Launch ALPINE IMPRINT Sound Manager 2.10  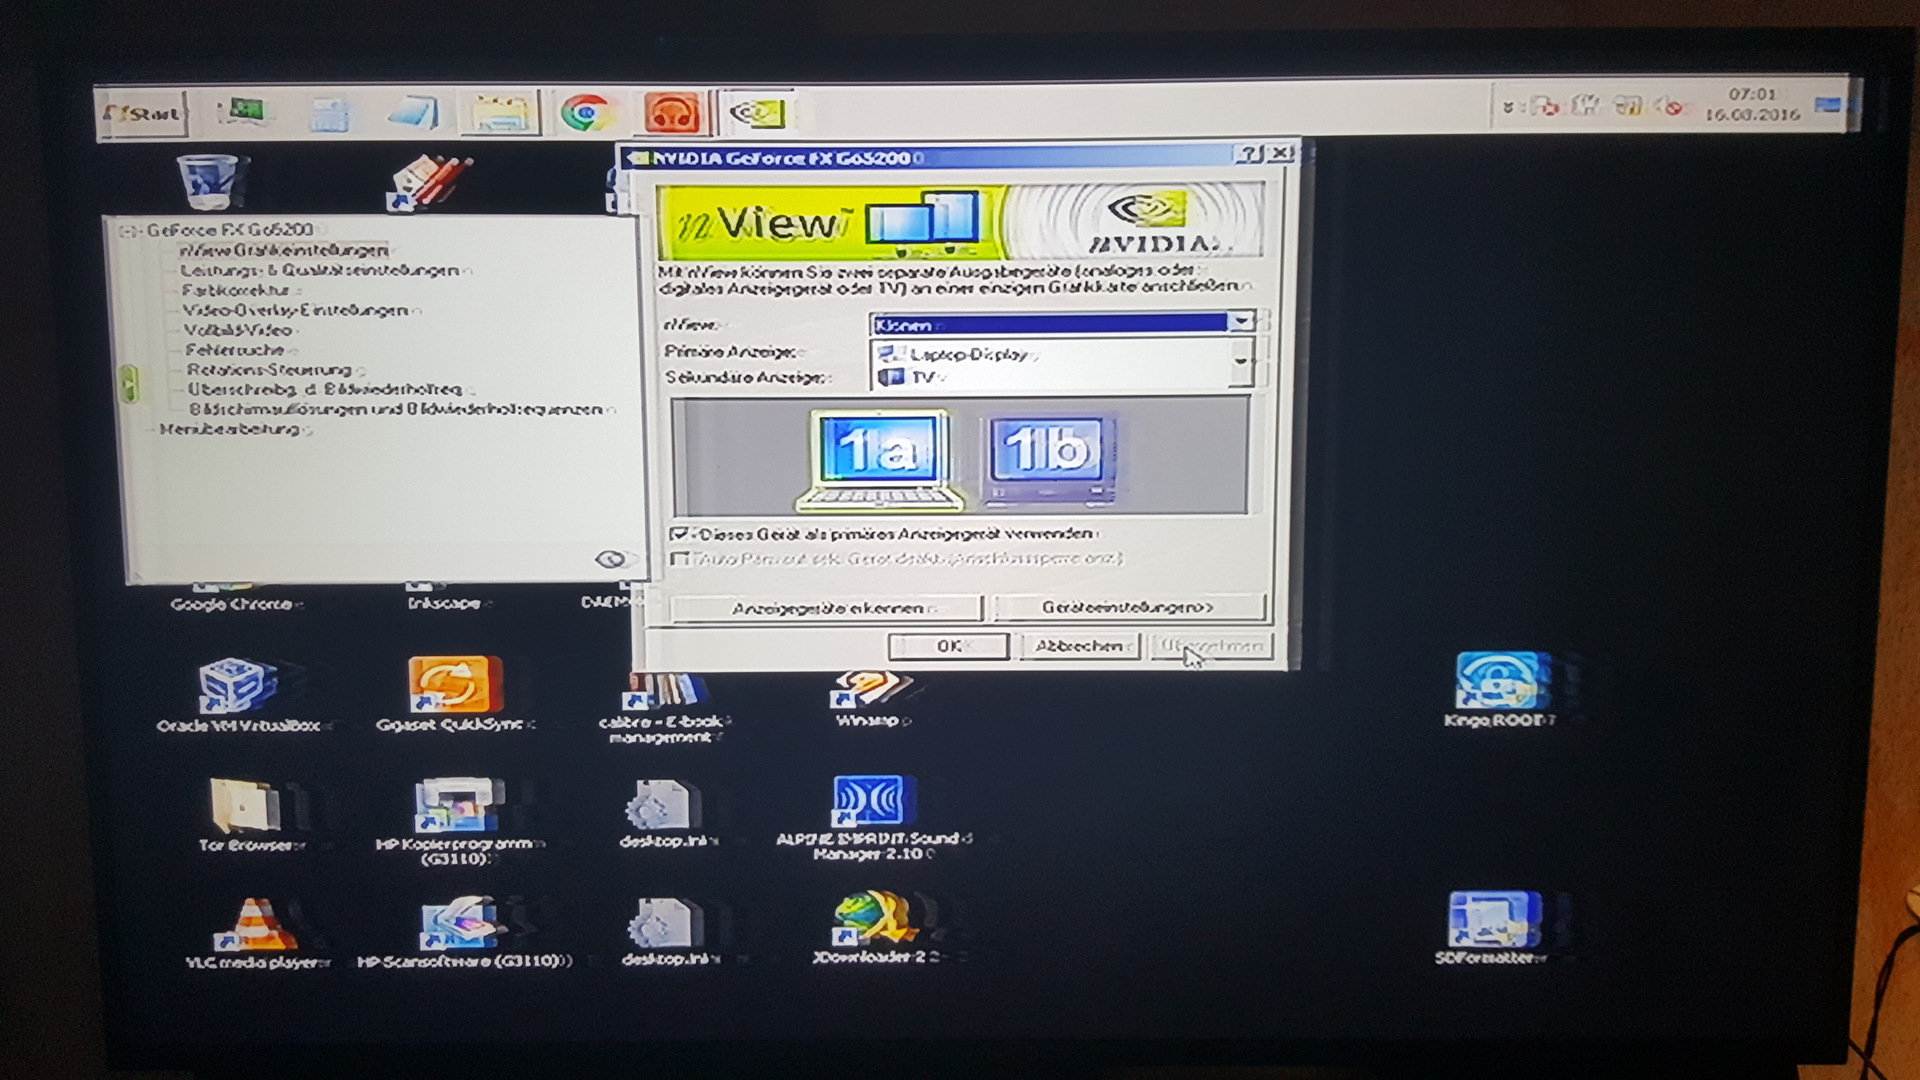tap(872, 818)
